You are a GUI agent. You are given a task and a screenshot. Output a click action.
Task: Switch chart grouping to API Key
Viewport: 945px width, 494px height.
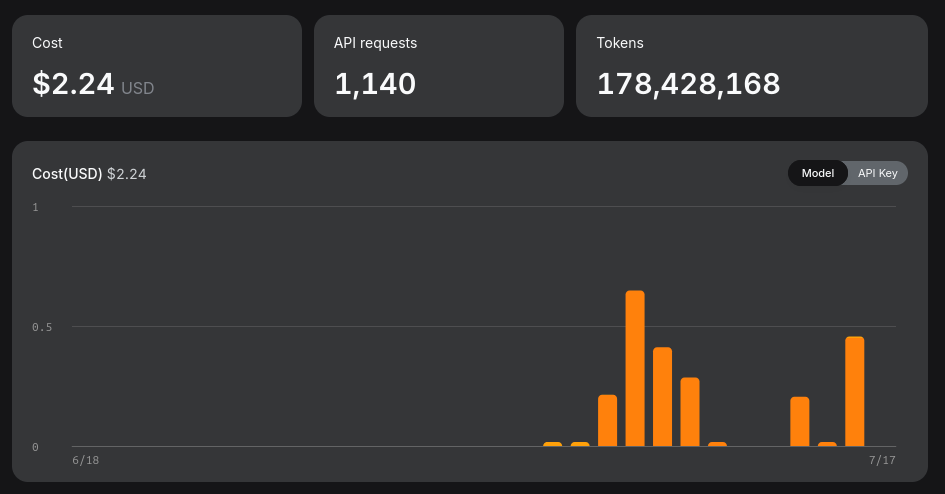(878, 174)
